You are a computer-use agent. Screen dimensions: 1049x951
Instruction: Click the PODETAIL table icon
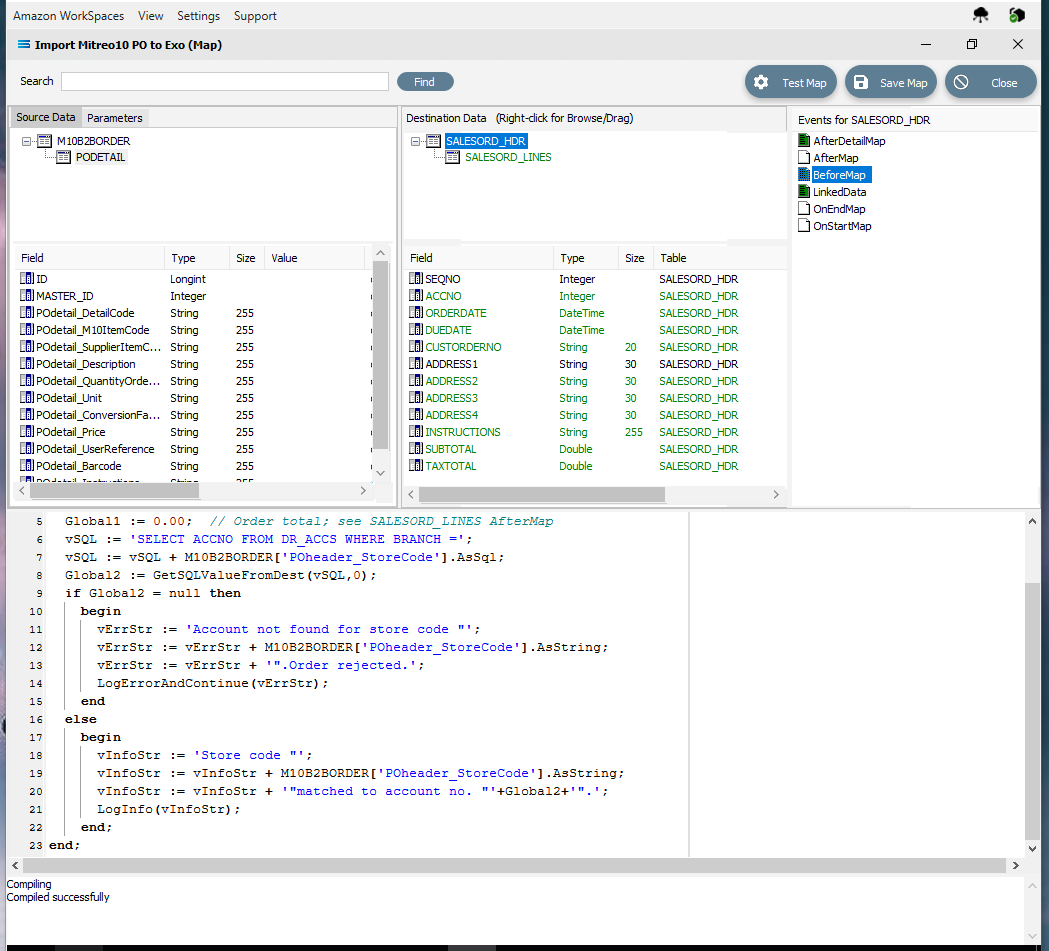coord(64,157)
